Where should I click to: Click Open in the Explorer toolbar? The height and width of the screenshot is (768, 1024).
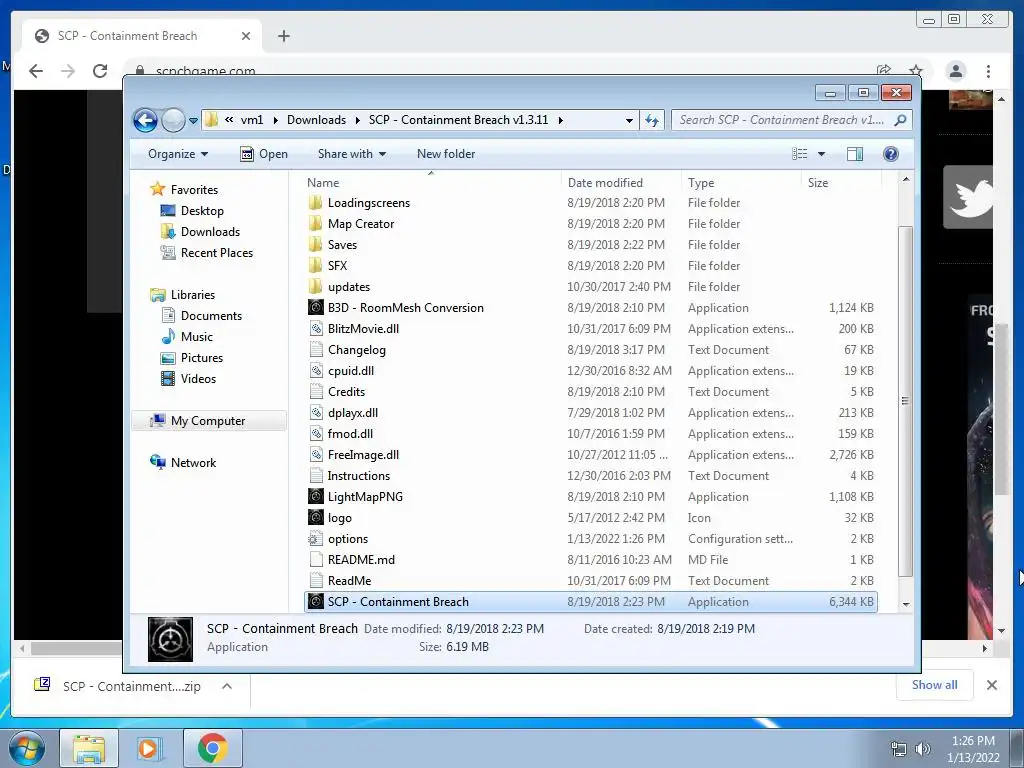(264, 154)
